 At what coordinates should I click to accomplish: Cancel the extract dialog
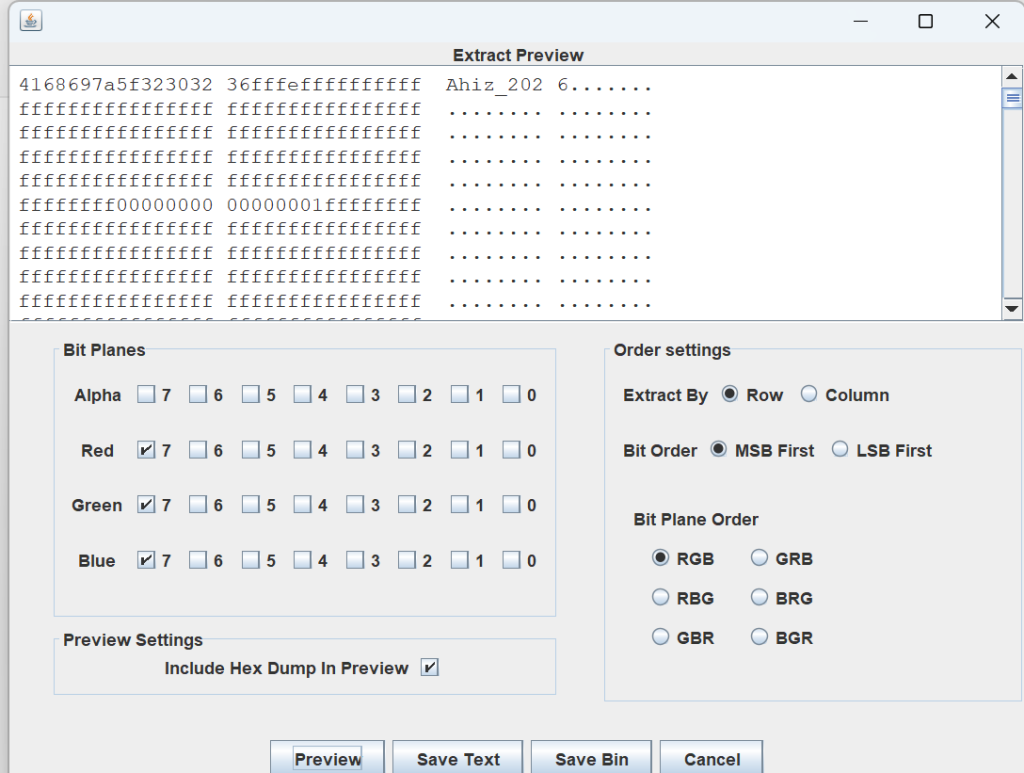(x=711, y=759)
